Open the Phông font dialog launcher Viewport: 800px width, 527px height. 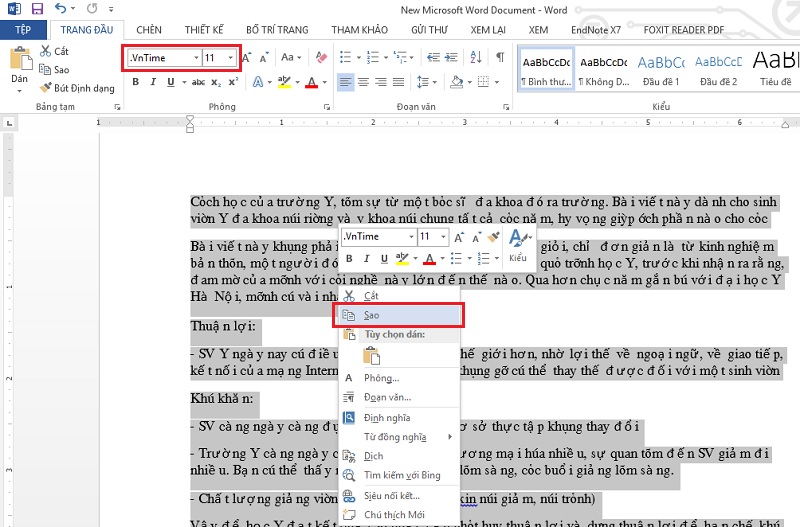[x=327, y=107]
